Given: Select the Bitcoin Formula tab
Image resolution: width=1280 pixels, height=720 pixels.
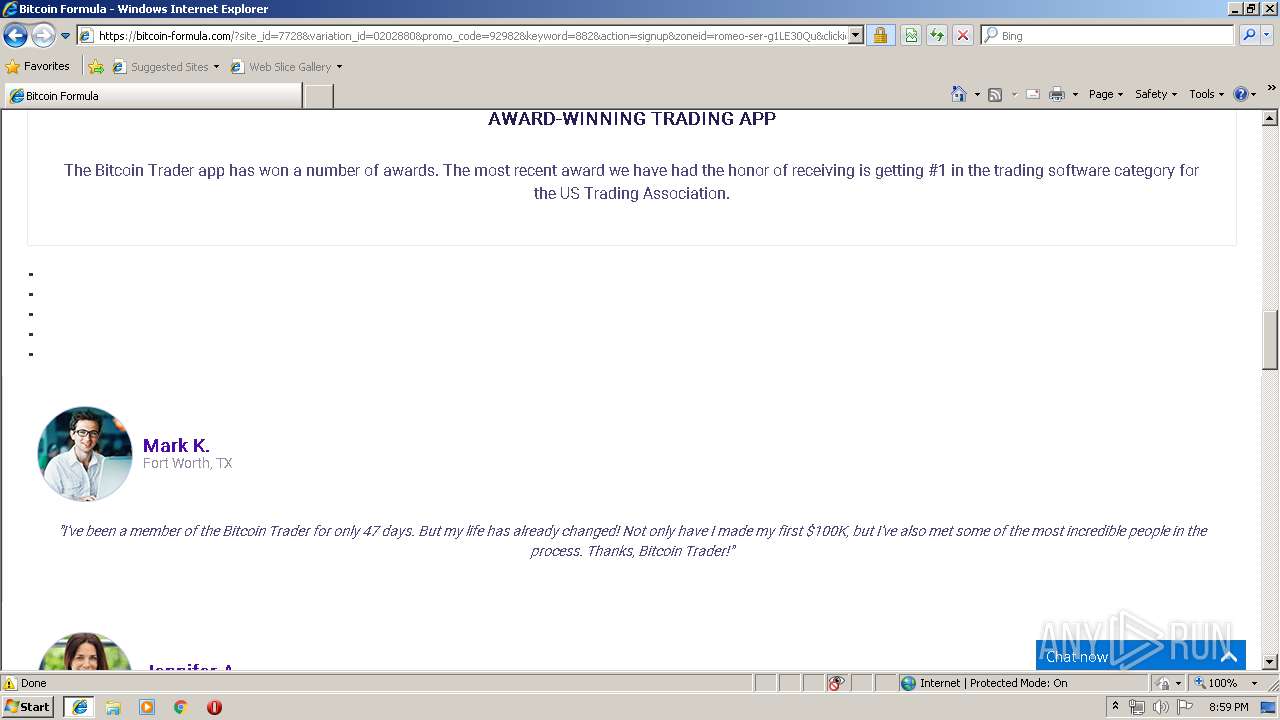Looking at the screenshot, I should tap(152, 96).
